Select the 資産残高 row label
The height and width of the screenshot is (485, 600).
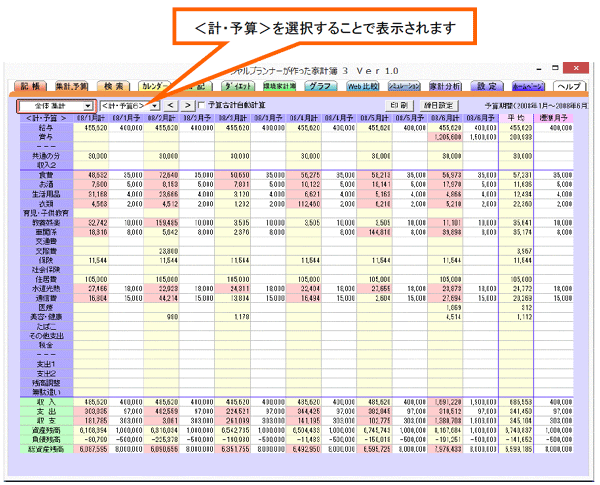pos(46,430)
